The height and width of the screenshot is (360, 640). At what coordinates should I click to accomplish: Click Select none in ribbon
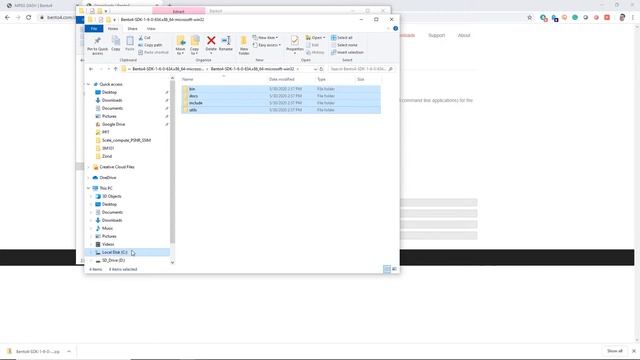344,45
